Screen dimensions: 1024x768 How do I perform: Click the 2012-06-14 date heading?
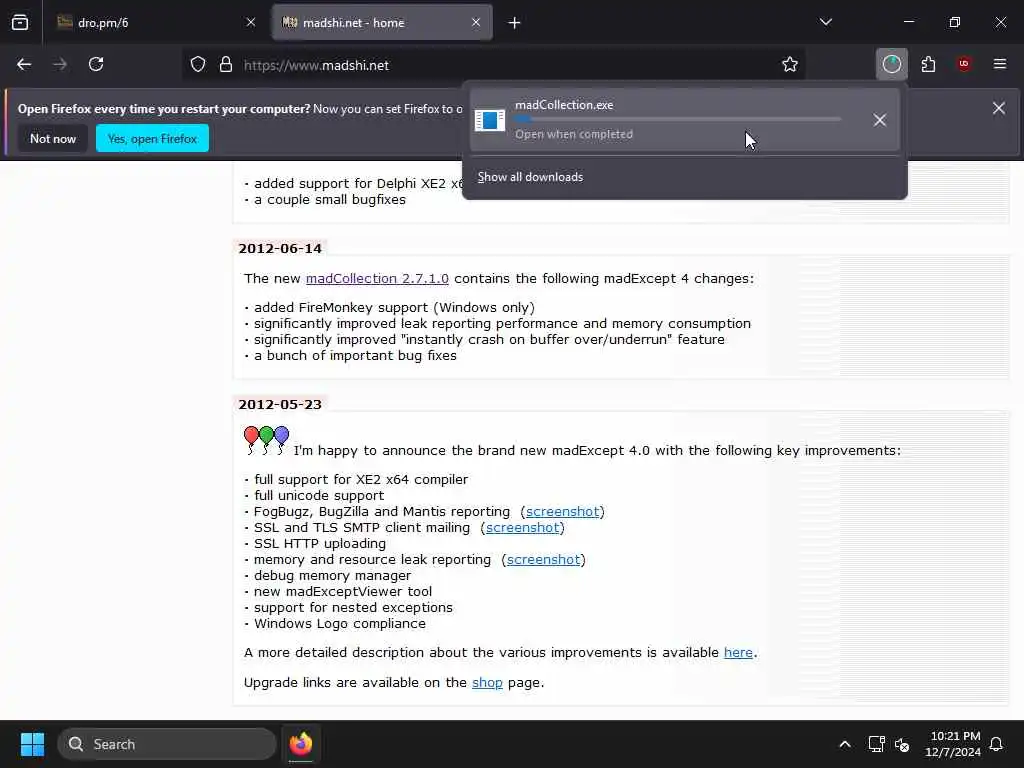coord(280,249)
